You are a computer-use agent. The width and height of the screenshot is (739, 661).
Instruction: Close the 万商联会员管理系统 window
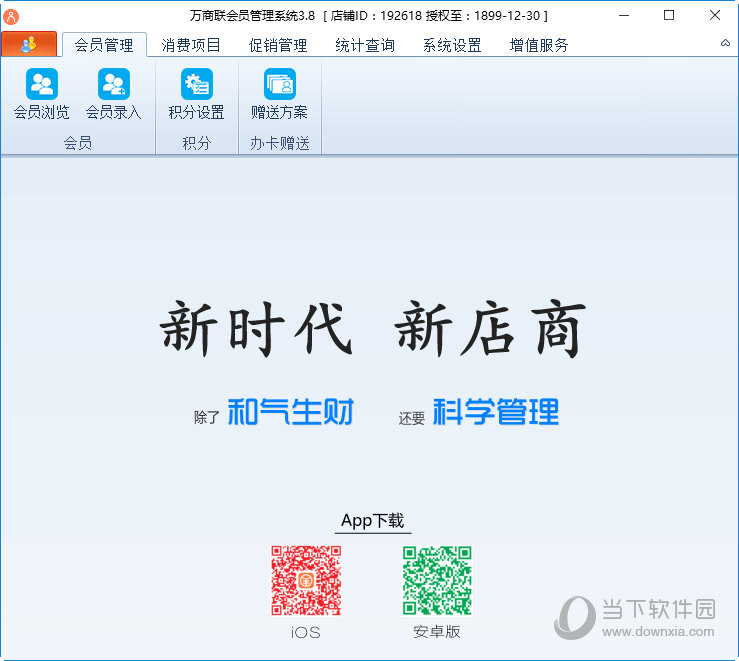tap(714, 16)
